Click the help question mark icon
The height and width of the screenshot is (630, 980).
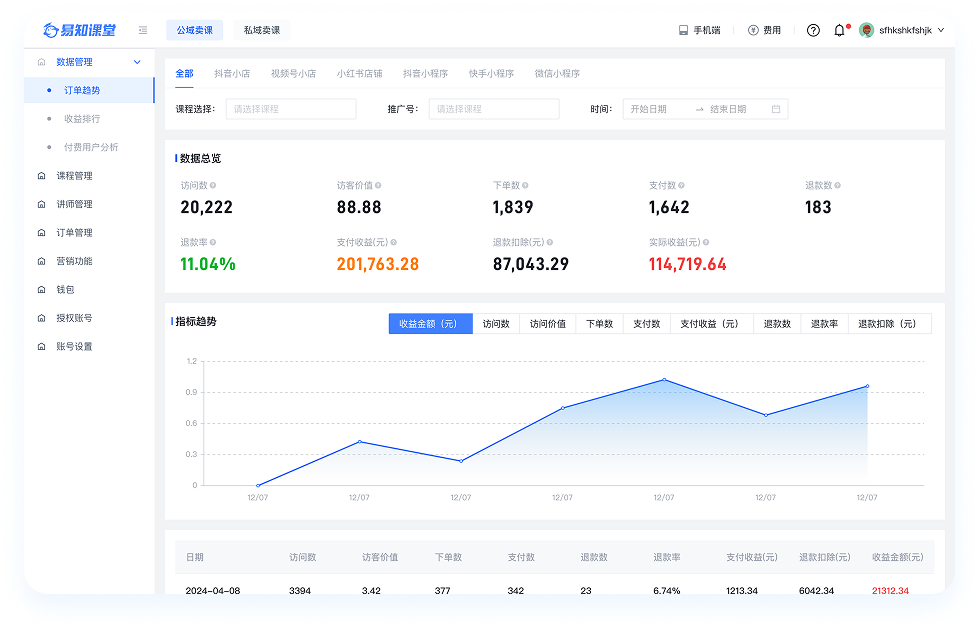click(813, 30)
